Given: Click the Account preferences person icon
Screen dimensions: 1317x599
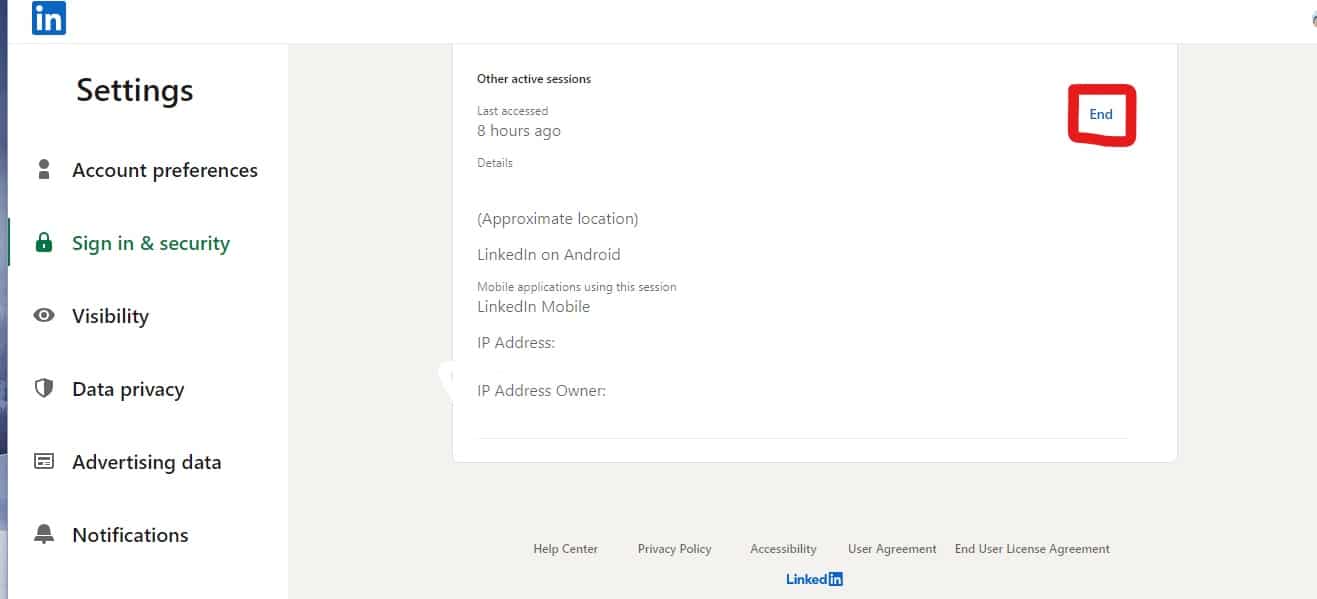Looking at the screenshot, I should (43, 169).
